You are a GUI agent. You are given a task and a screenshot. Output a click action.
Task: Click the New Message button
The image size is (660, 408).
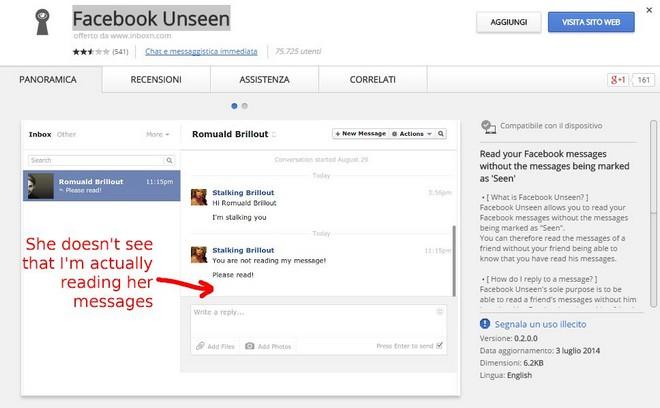click(x=361, y=134)
